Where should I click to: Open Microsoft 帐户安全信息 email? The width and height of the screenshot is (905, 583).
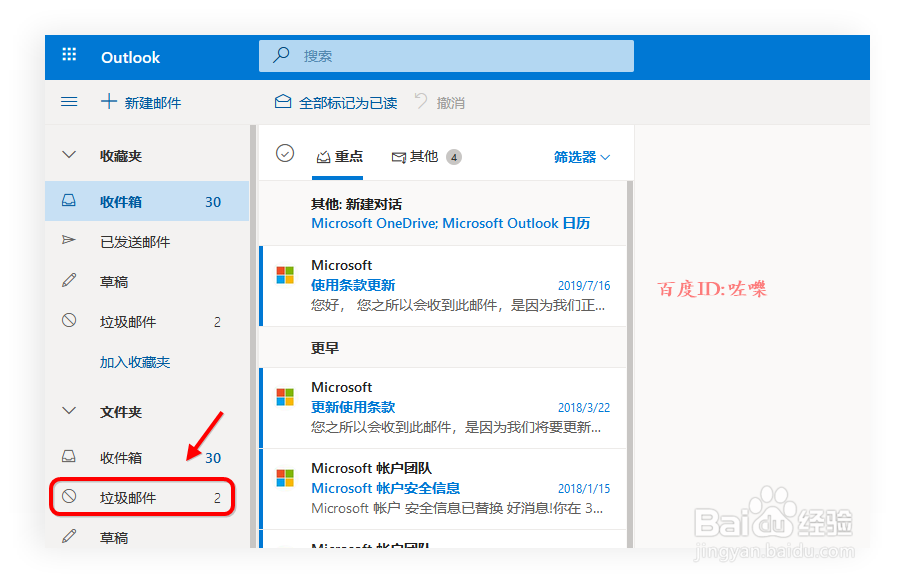[x=443, y=489]
